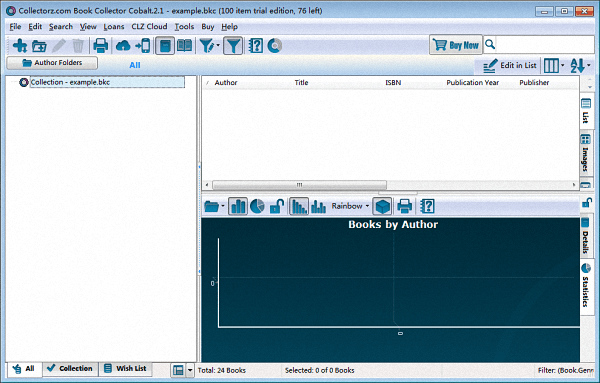The height and width of the screenshot is (383, 600).
Task: Click the export to mobile device icon
Action: (x=143, y=46)
